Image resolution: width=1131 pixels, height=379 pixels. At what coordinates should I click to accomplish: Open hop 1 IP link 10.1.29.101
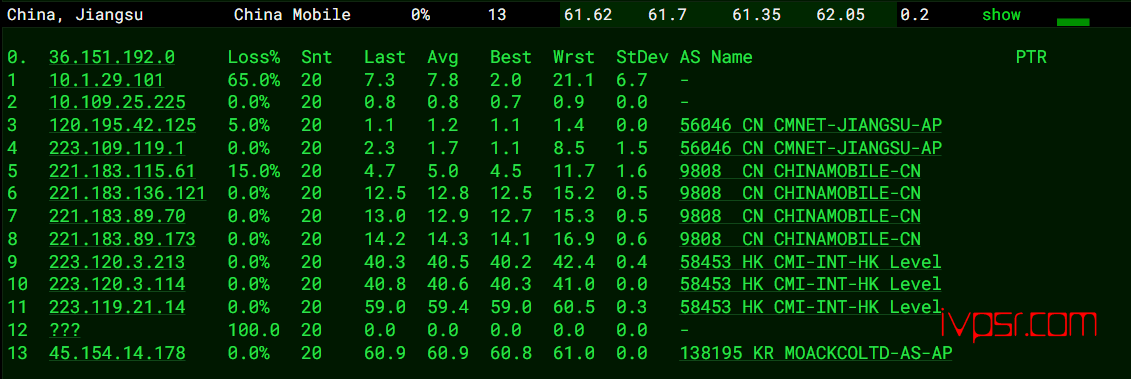107,80
